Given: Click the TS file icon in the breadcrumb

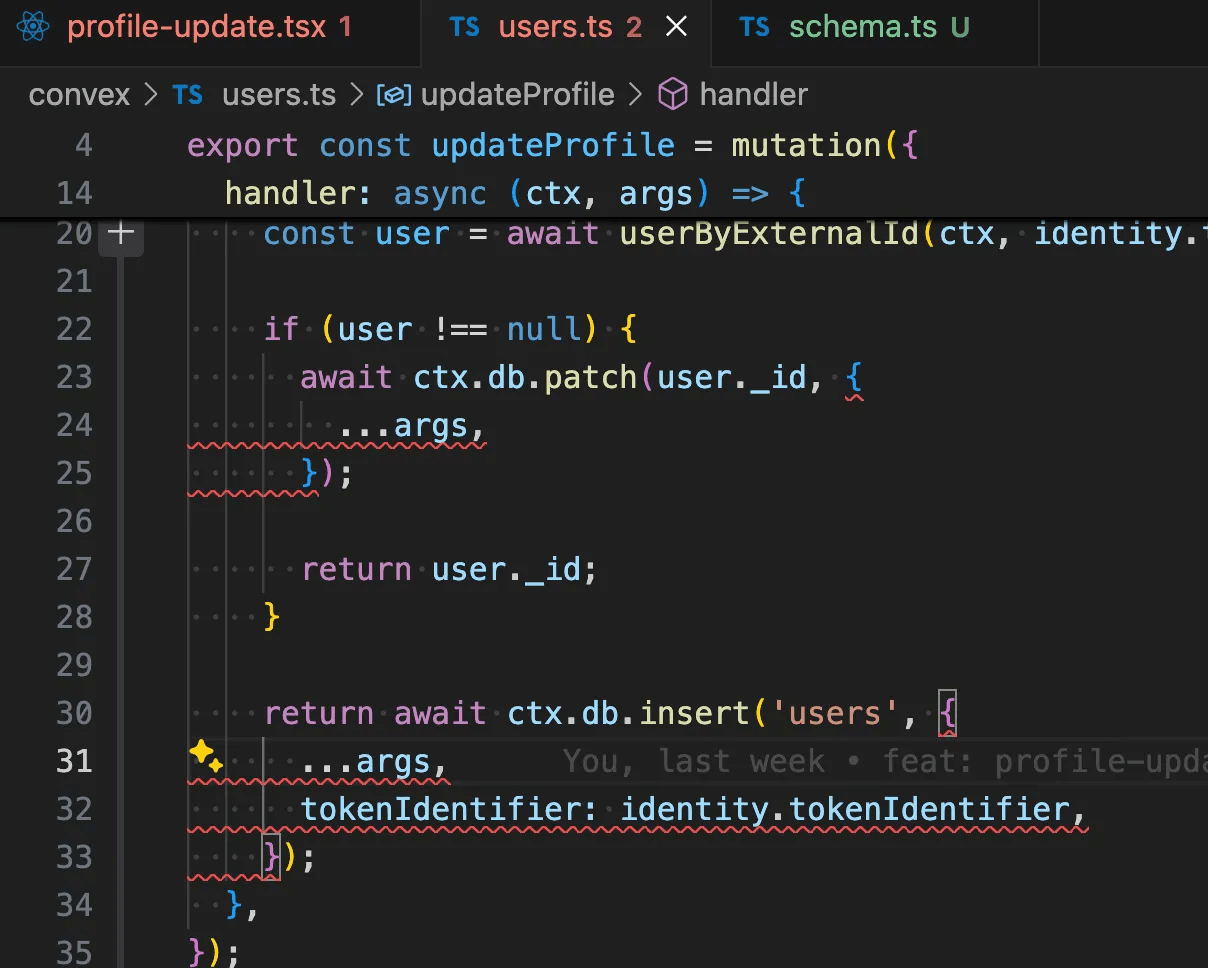Looking at the screenshot, I should coord(187,95).
